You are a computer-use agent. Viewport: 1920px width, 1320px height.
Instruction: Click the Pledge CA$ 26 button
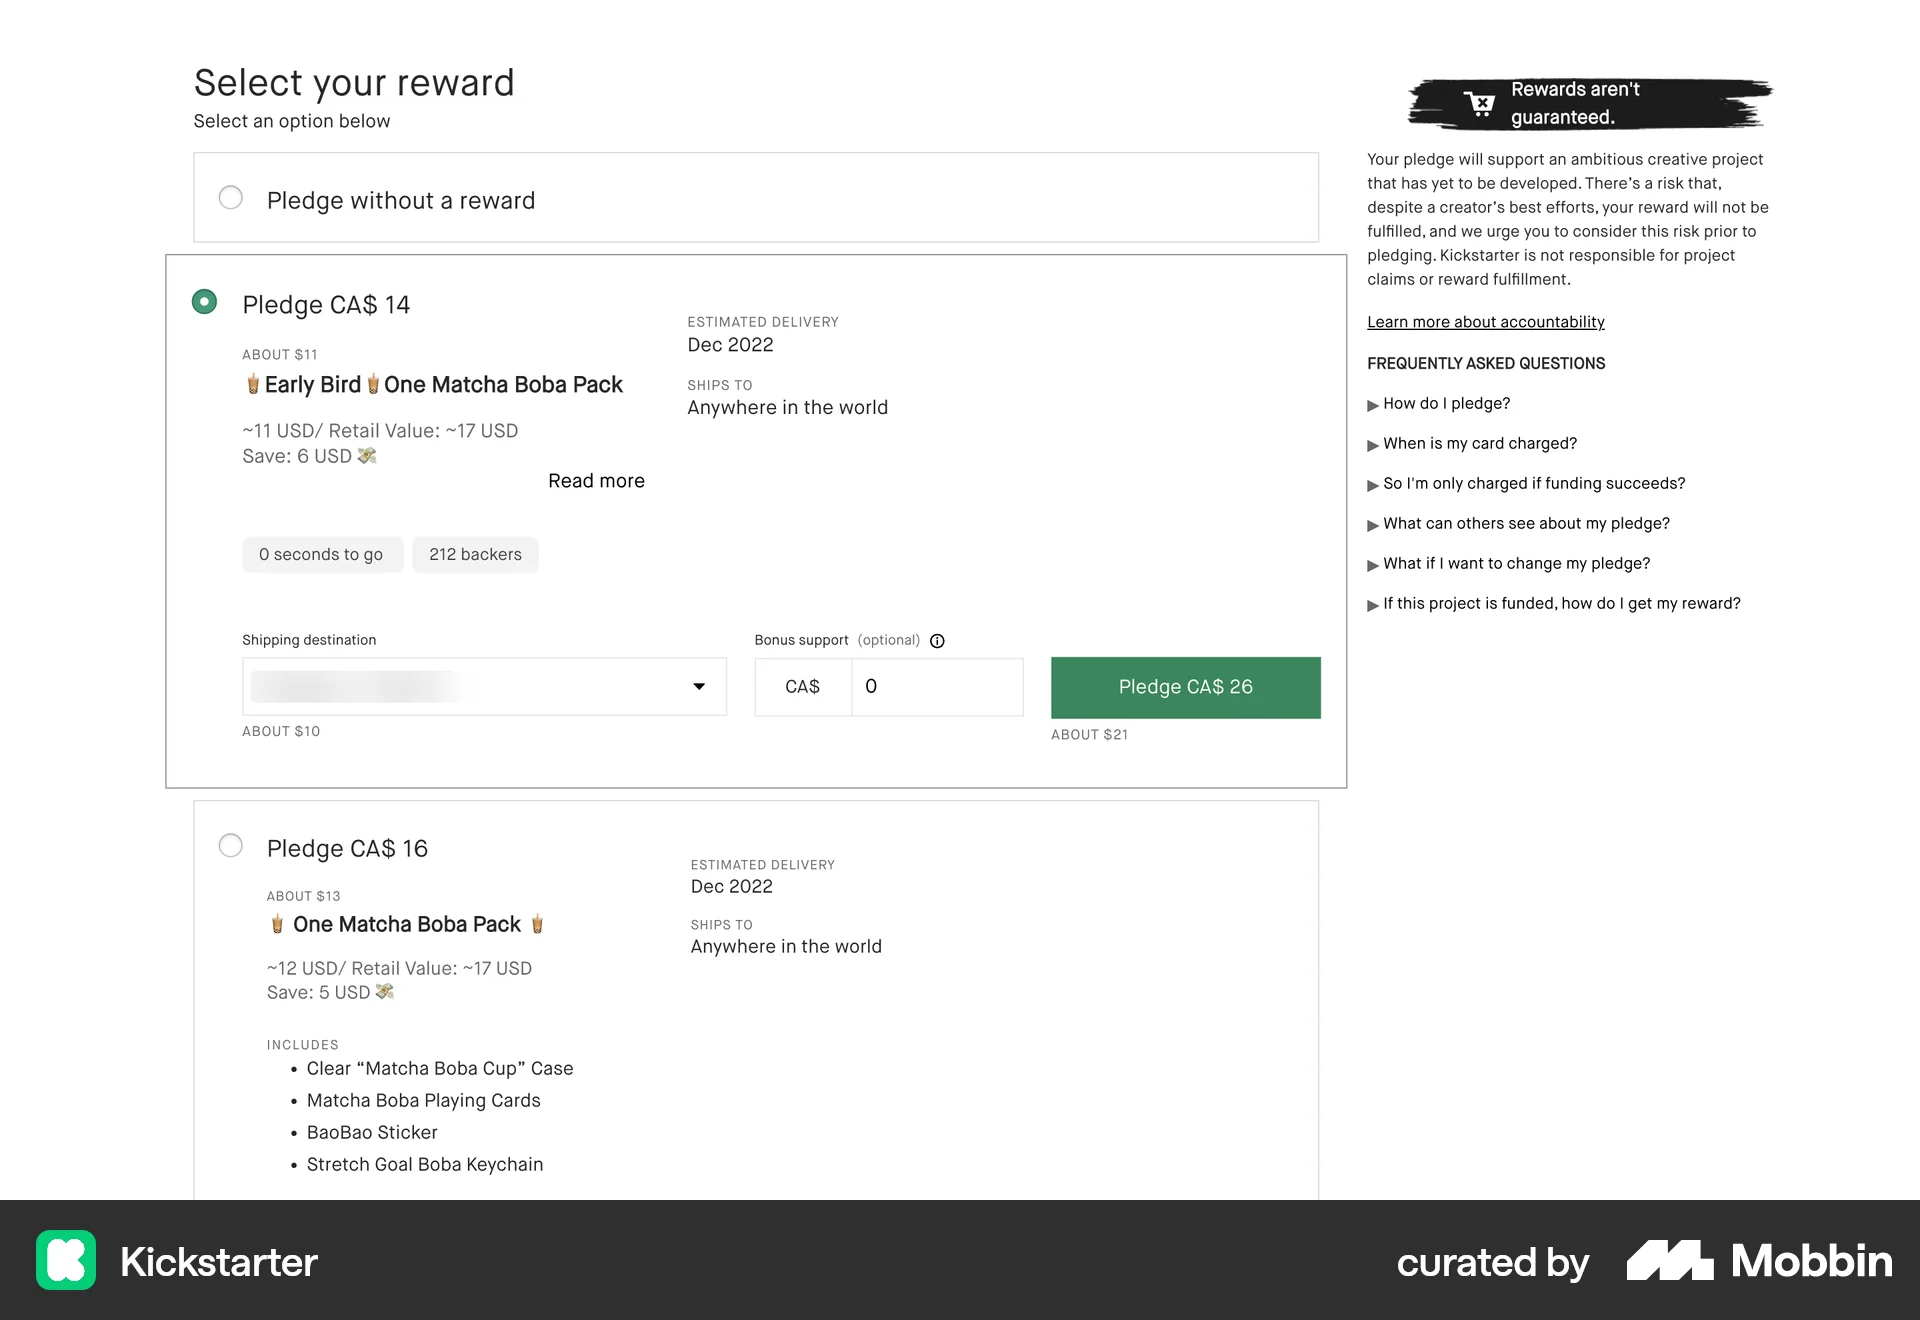[x=1185, y=687]
